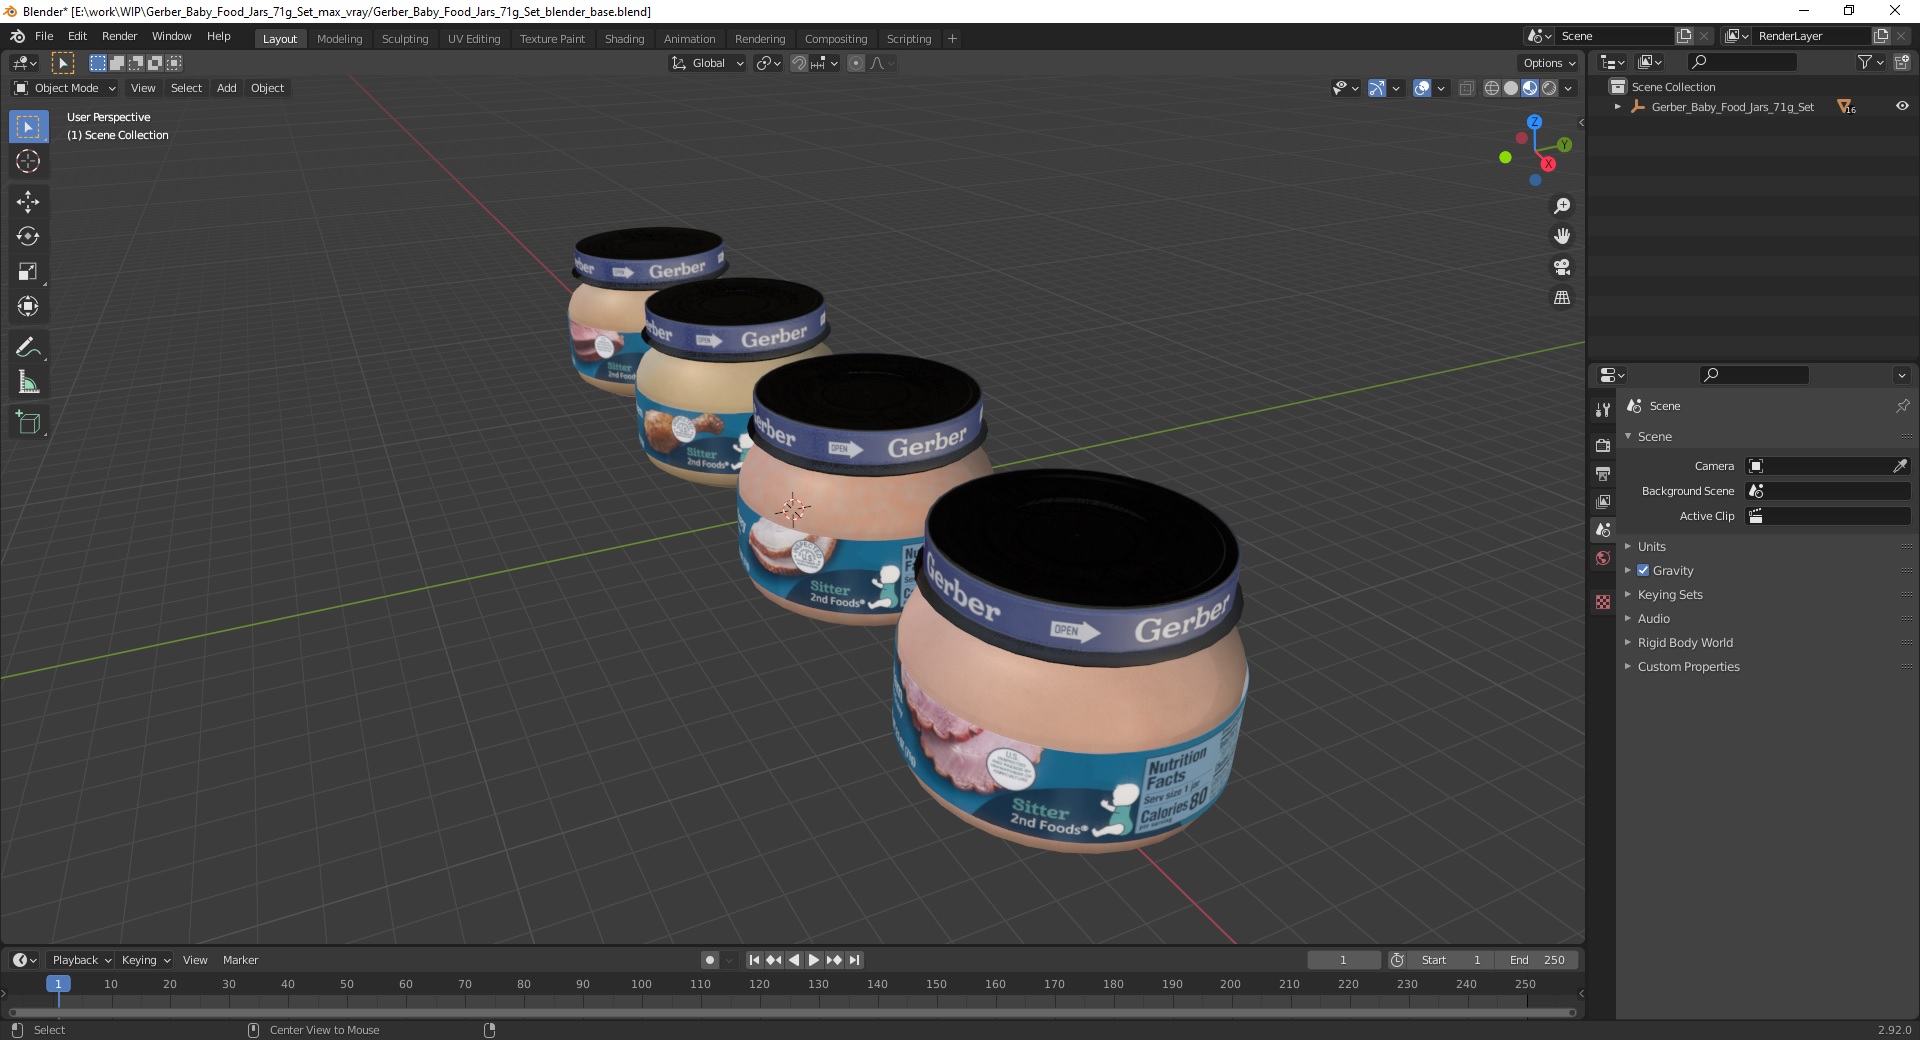Switch to wireframe viewport shading

point(1492,88)
